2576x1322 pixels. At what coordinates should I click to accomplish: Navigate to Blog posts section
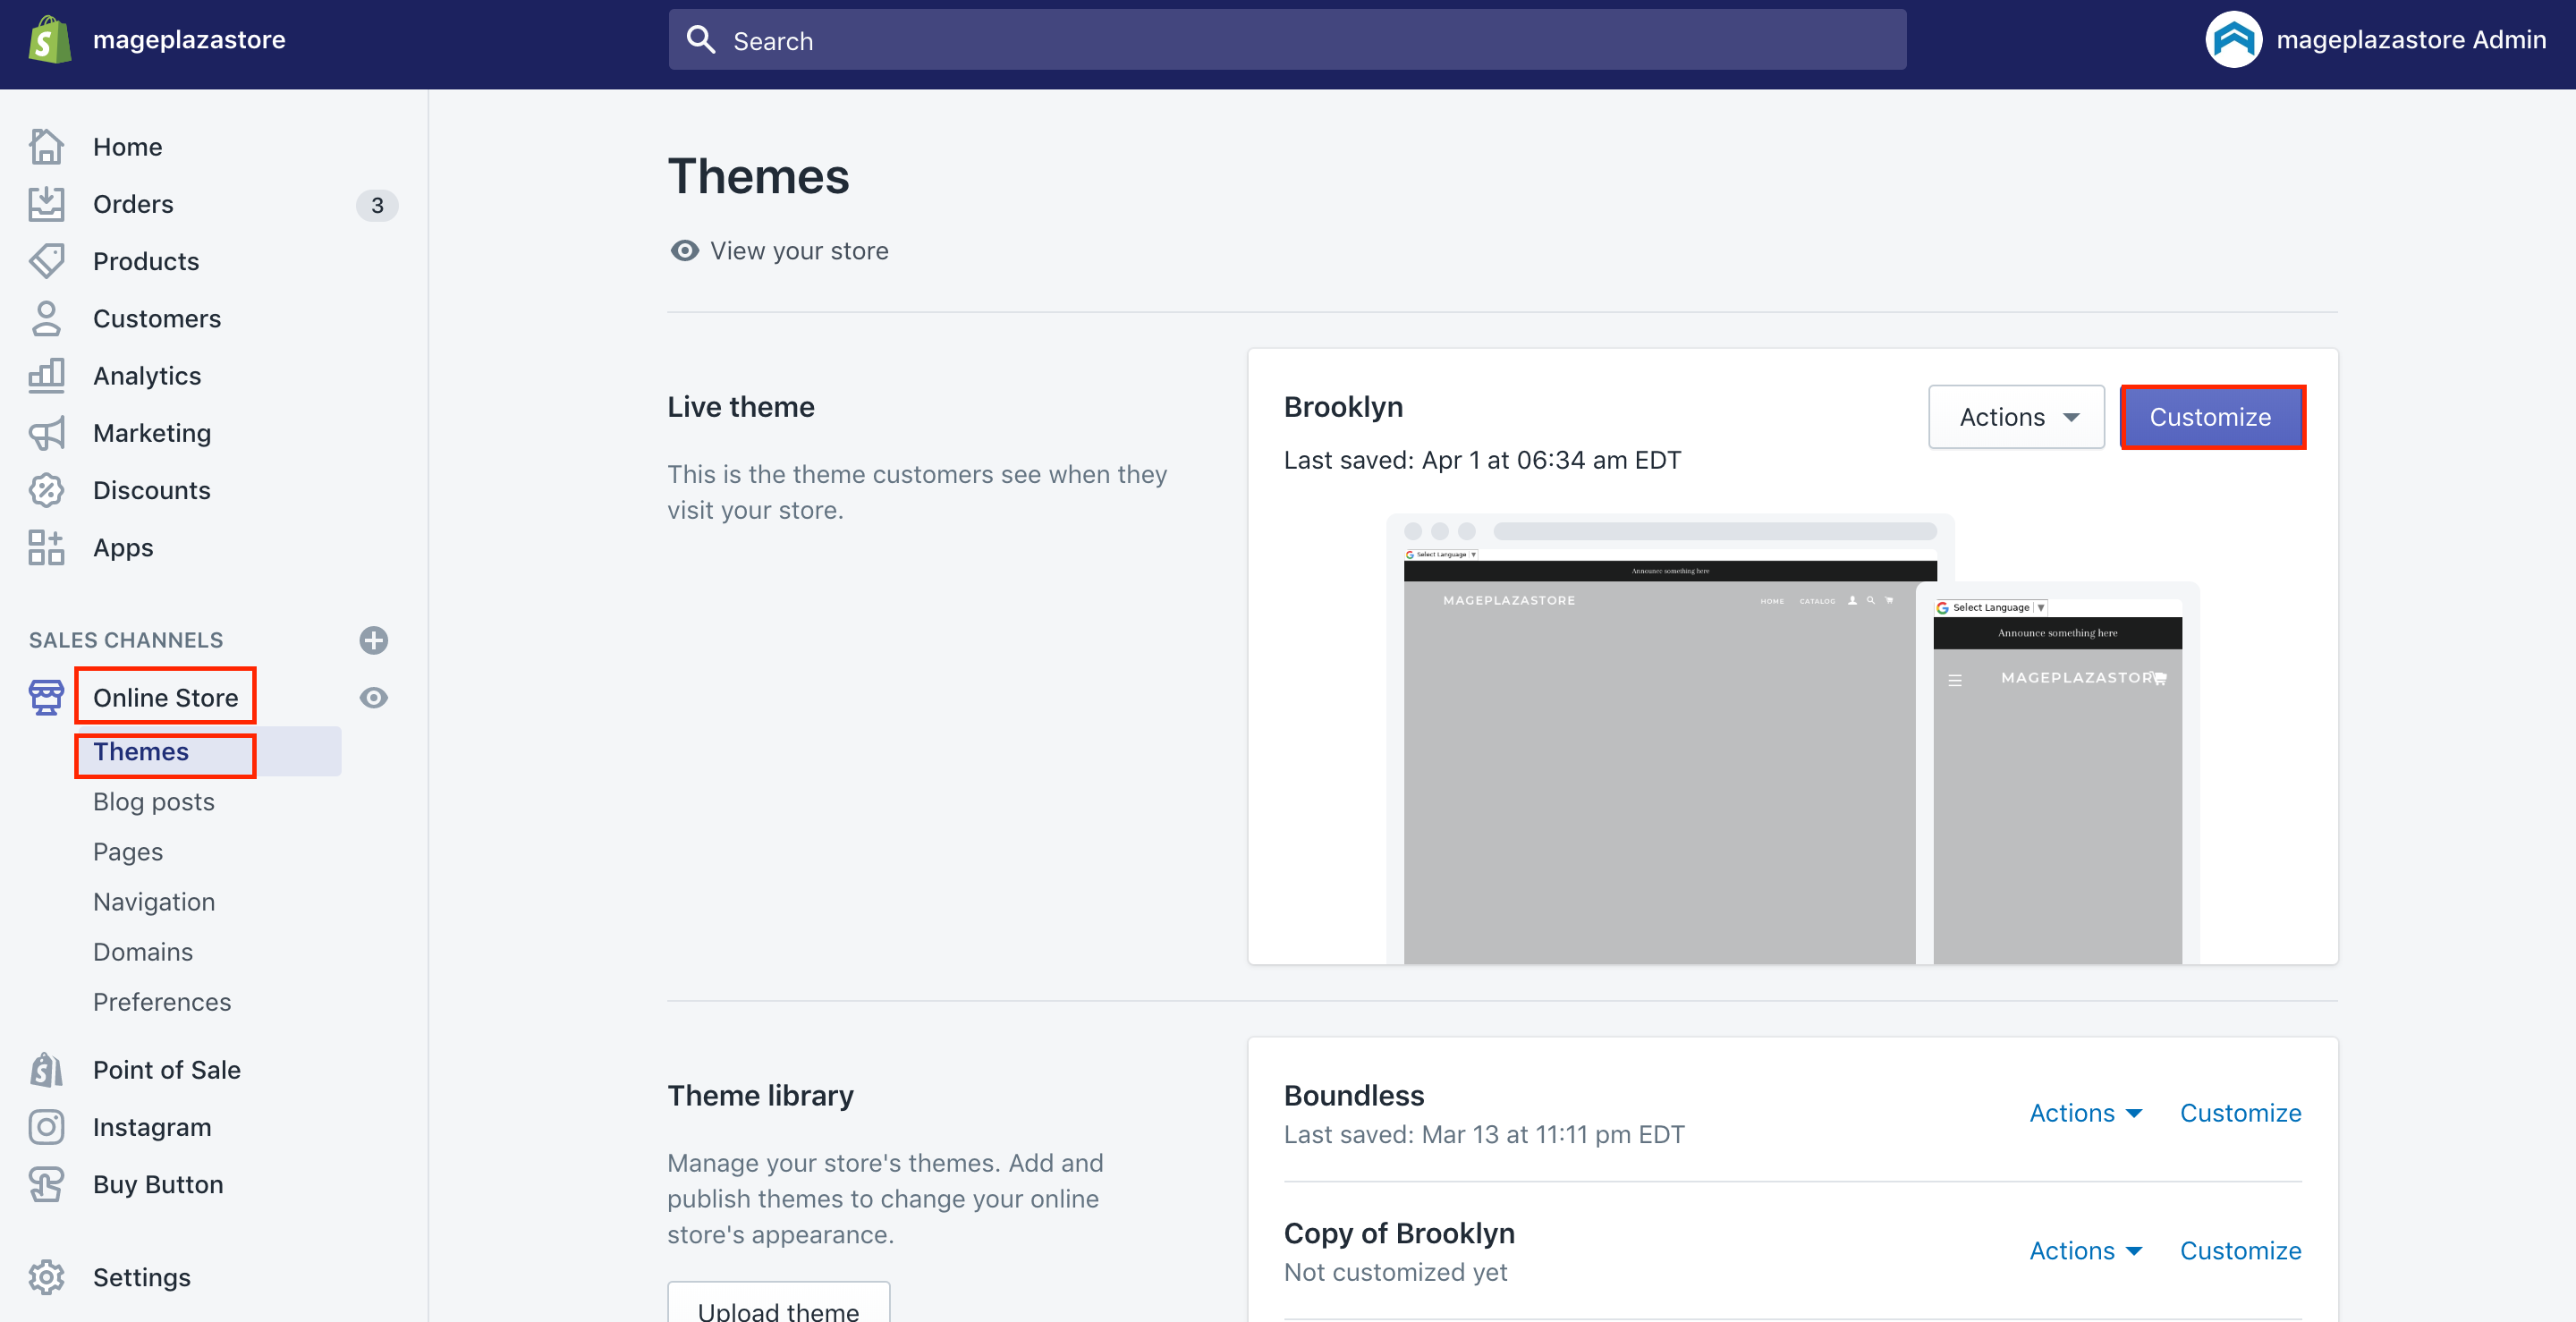[x=154, y=801]
